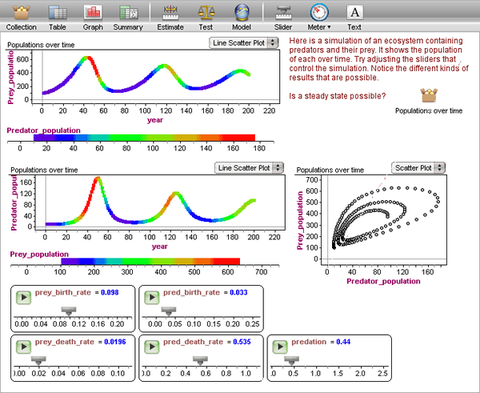The height and width of the screenshot is (393, 480).
Task: Change the Scatter Plot type dropdown
Action: tap(418, 168)
